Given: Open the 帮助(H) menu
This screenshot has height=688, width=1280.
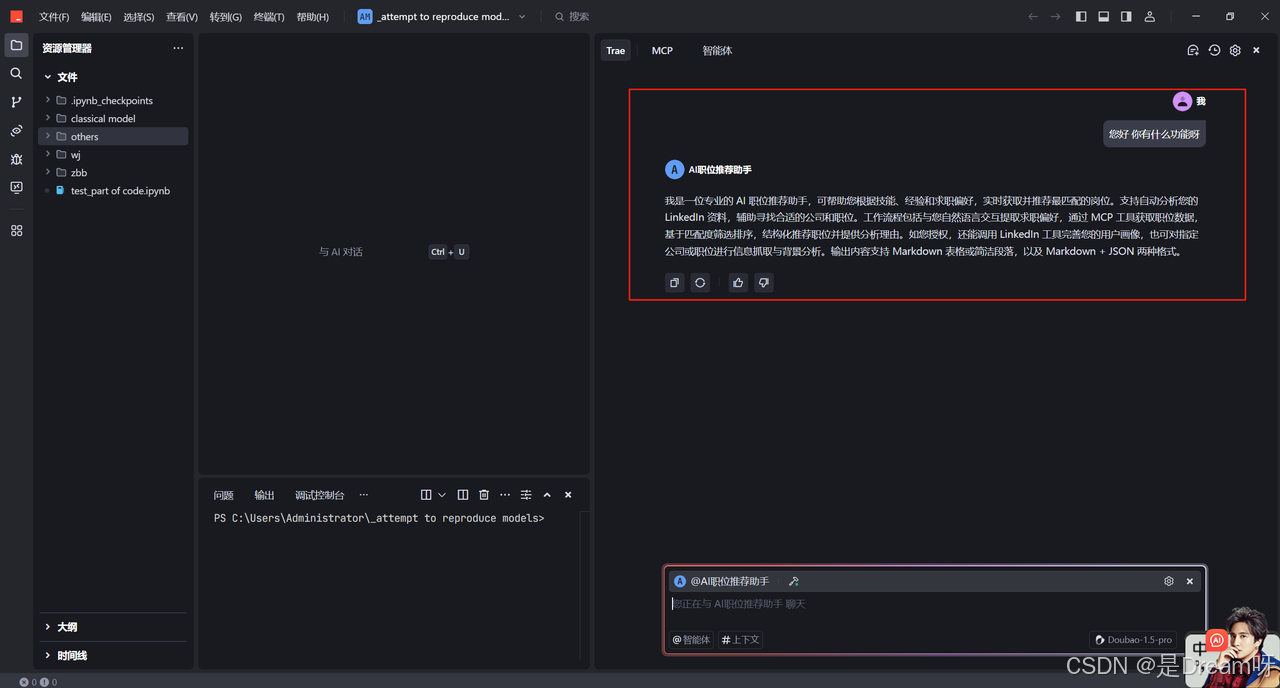Looking at the screenshot, I should 313,17.
